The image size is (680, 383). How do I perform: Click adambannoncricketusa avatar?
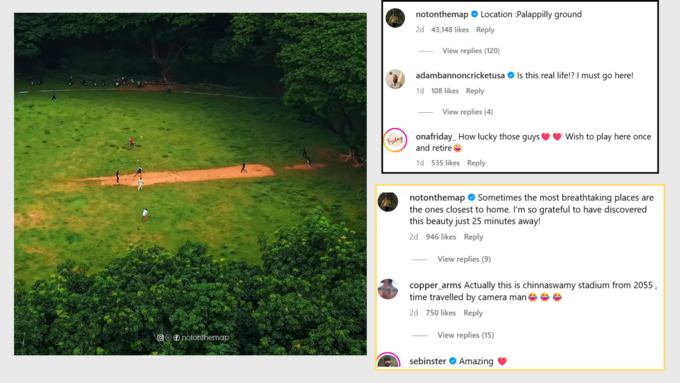[395, 79]
